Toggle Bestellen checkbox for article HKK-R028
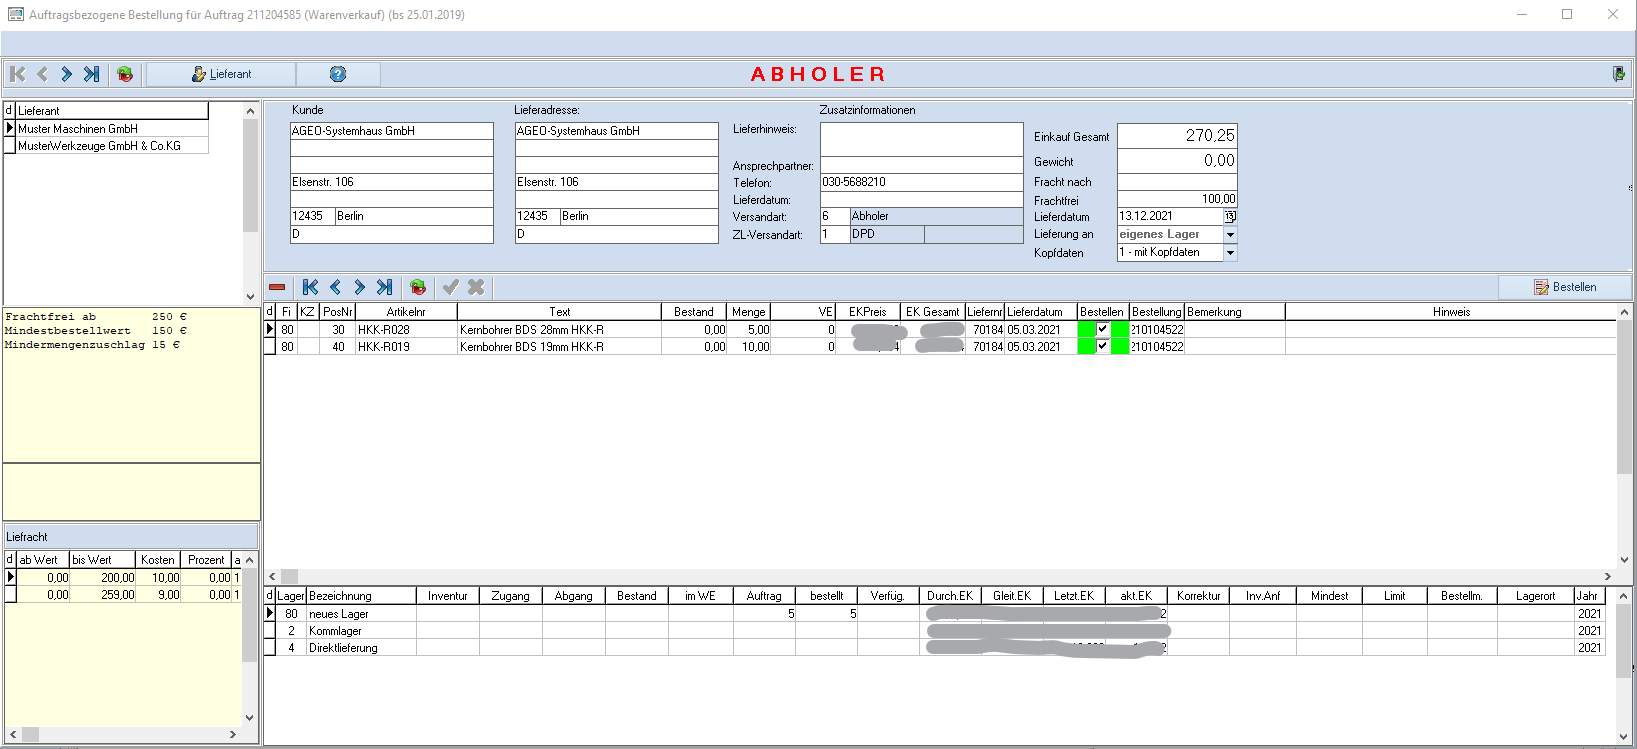 click(x=1103, y=329)
